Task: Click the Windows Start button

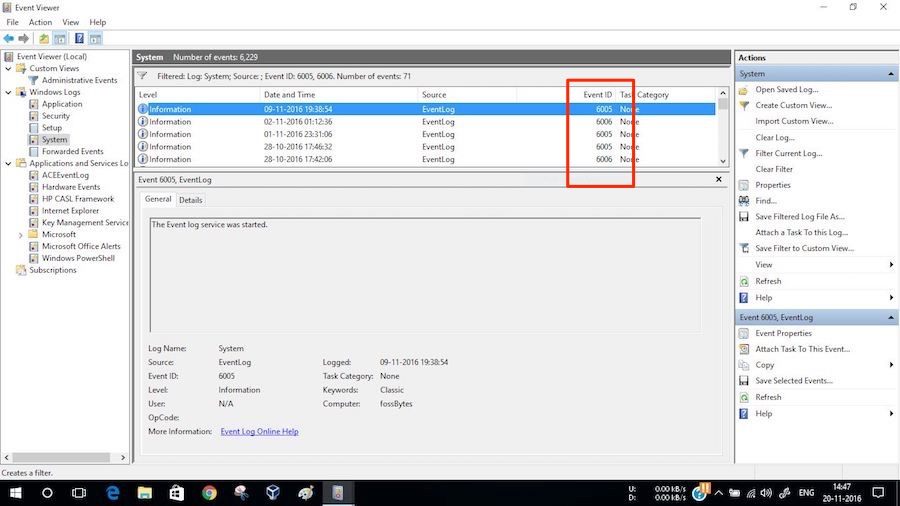Action: [x=15, y=493]
